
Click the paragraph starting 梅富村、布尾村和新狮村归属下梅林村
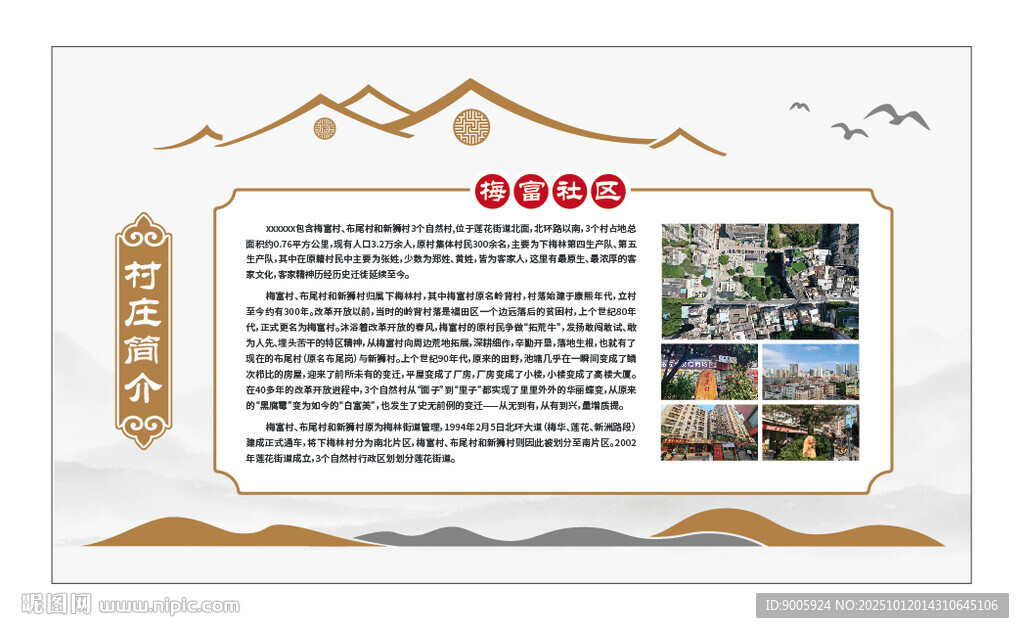pos(441,351)
